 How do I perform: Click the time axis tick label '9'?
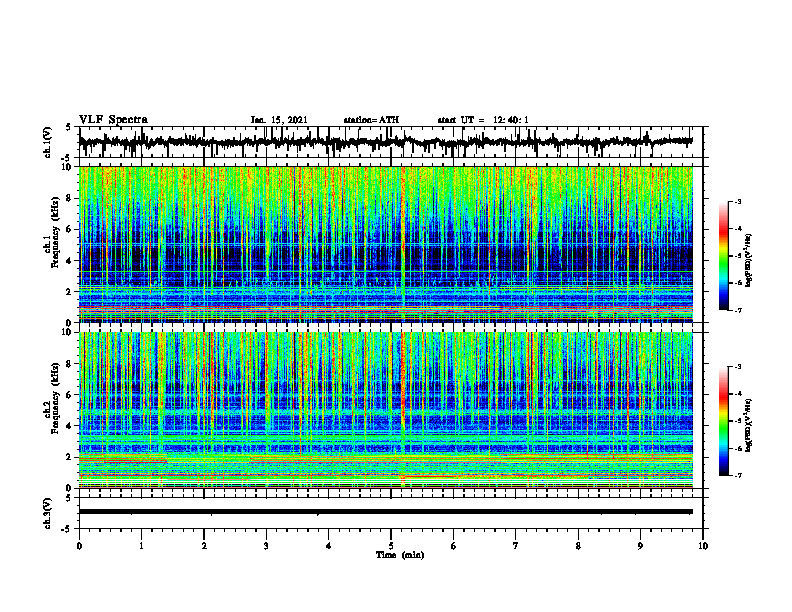point(640,546)
